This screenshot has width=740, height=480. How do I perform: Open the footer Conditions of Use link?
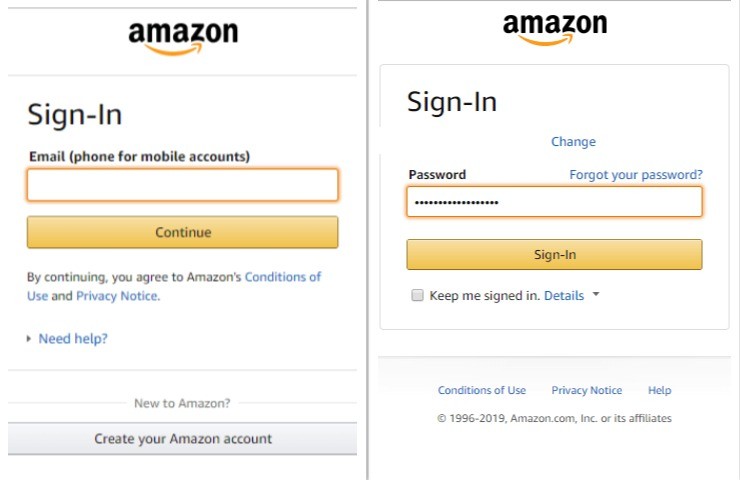[482, 390]
